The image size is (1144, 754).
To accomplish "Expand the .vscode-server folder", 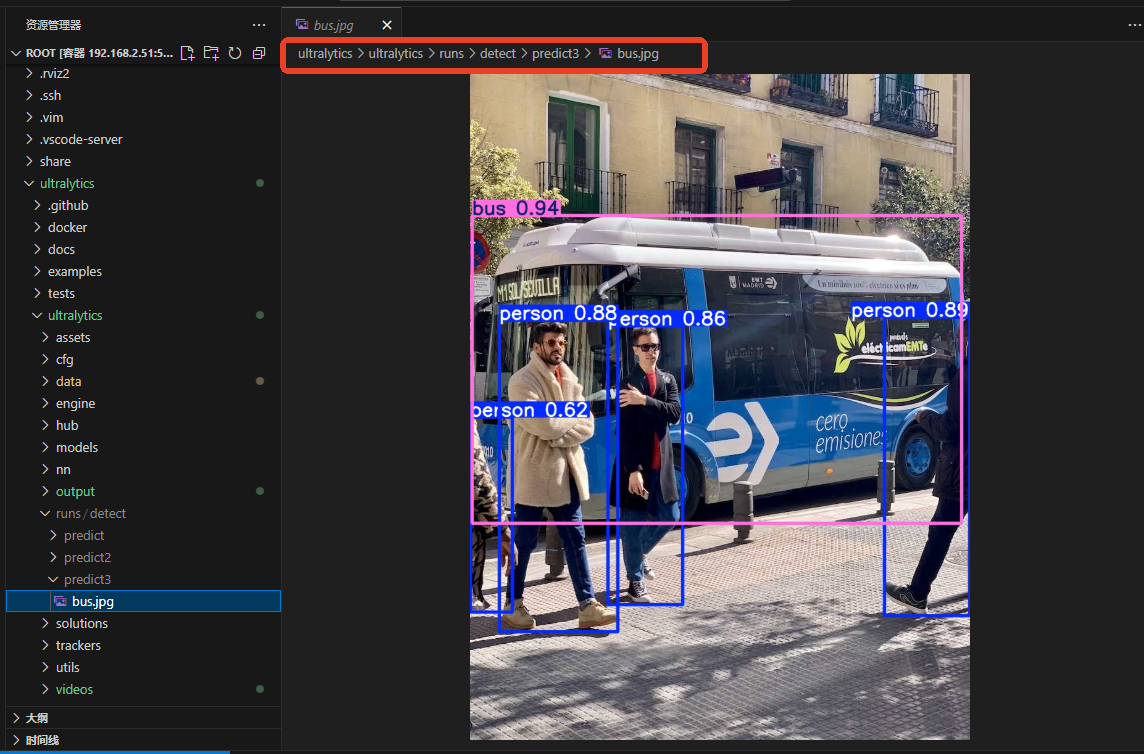I will [x=143, y=139].
